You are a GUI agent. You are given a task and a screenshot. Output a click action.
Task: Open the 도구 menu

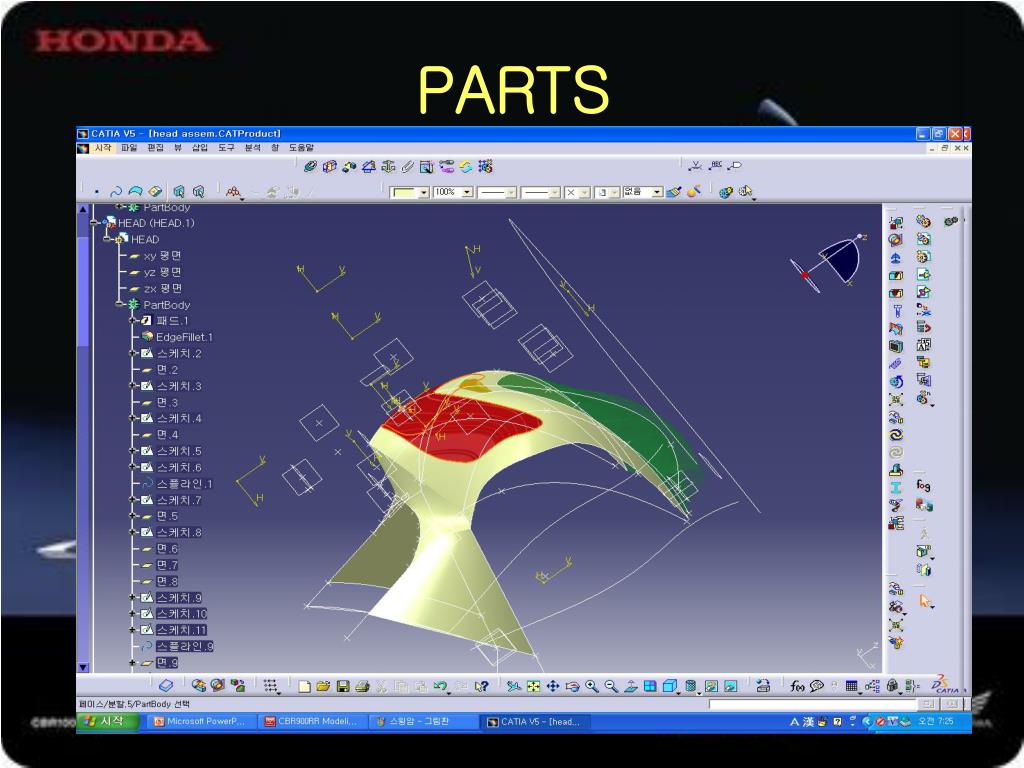(x=226, y=148)
